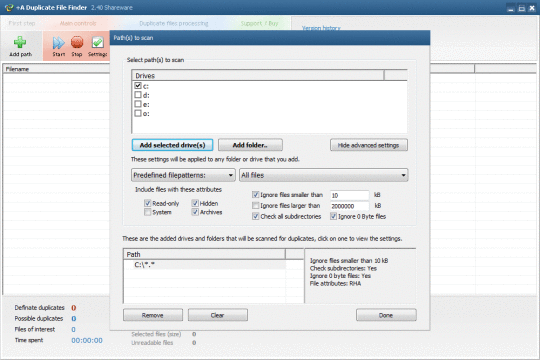The image size is (540, 360).
Task: Click the Clear button
Action: [x=217, y=315]
